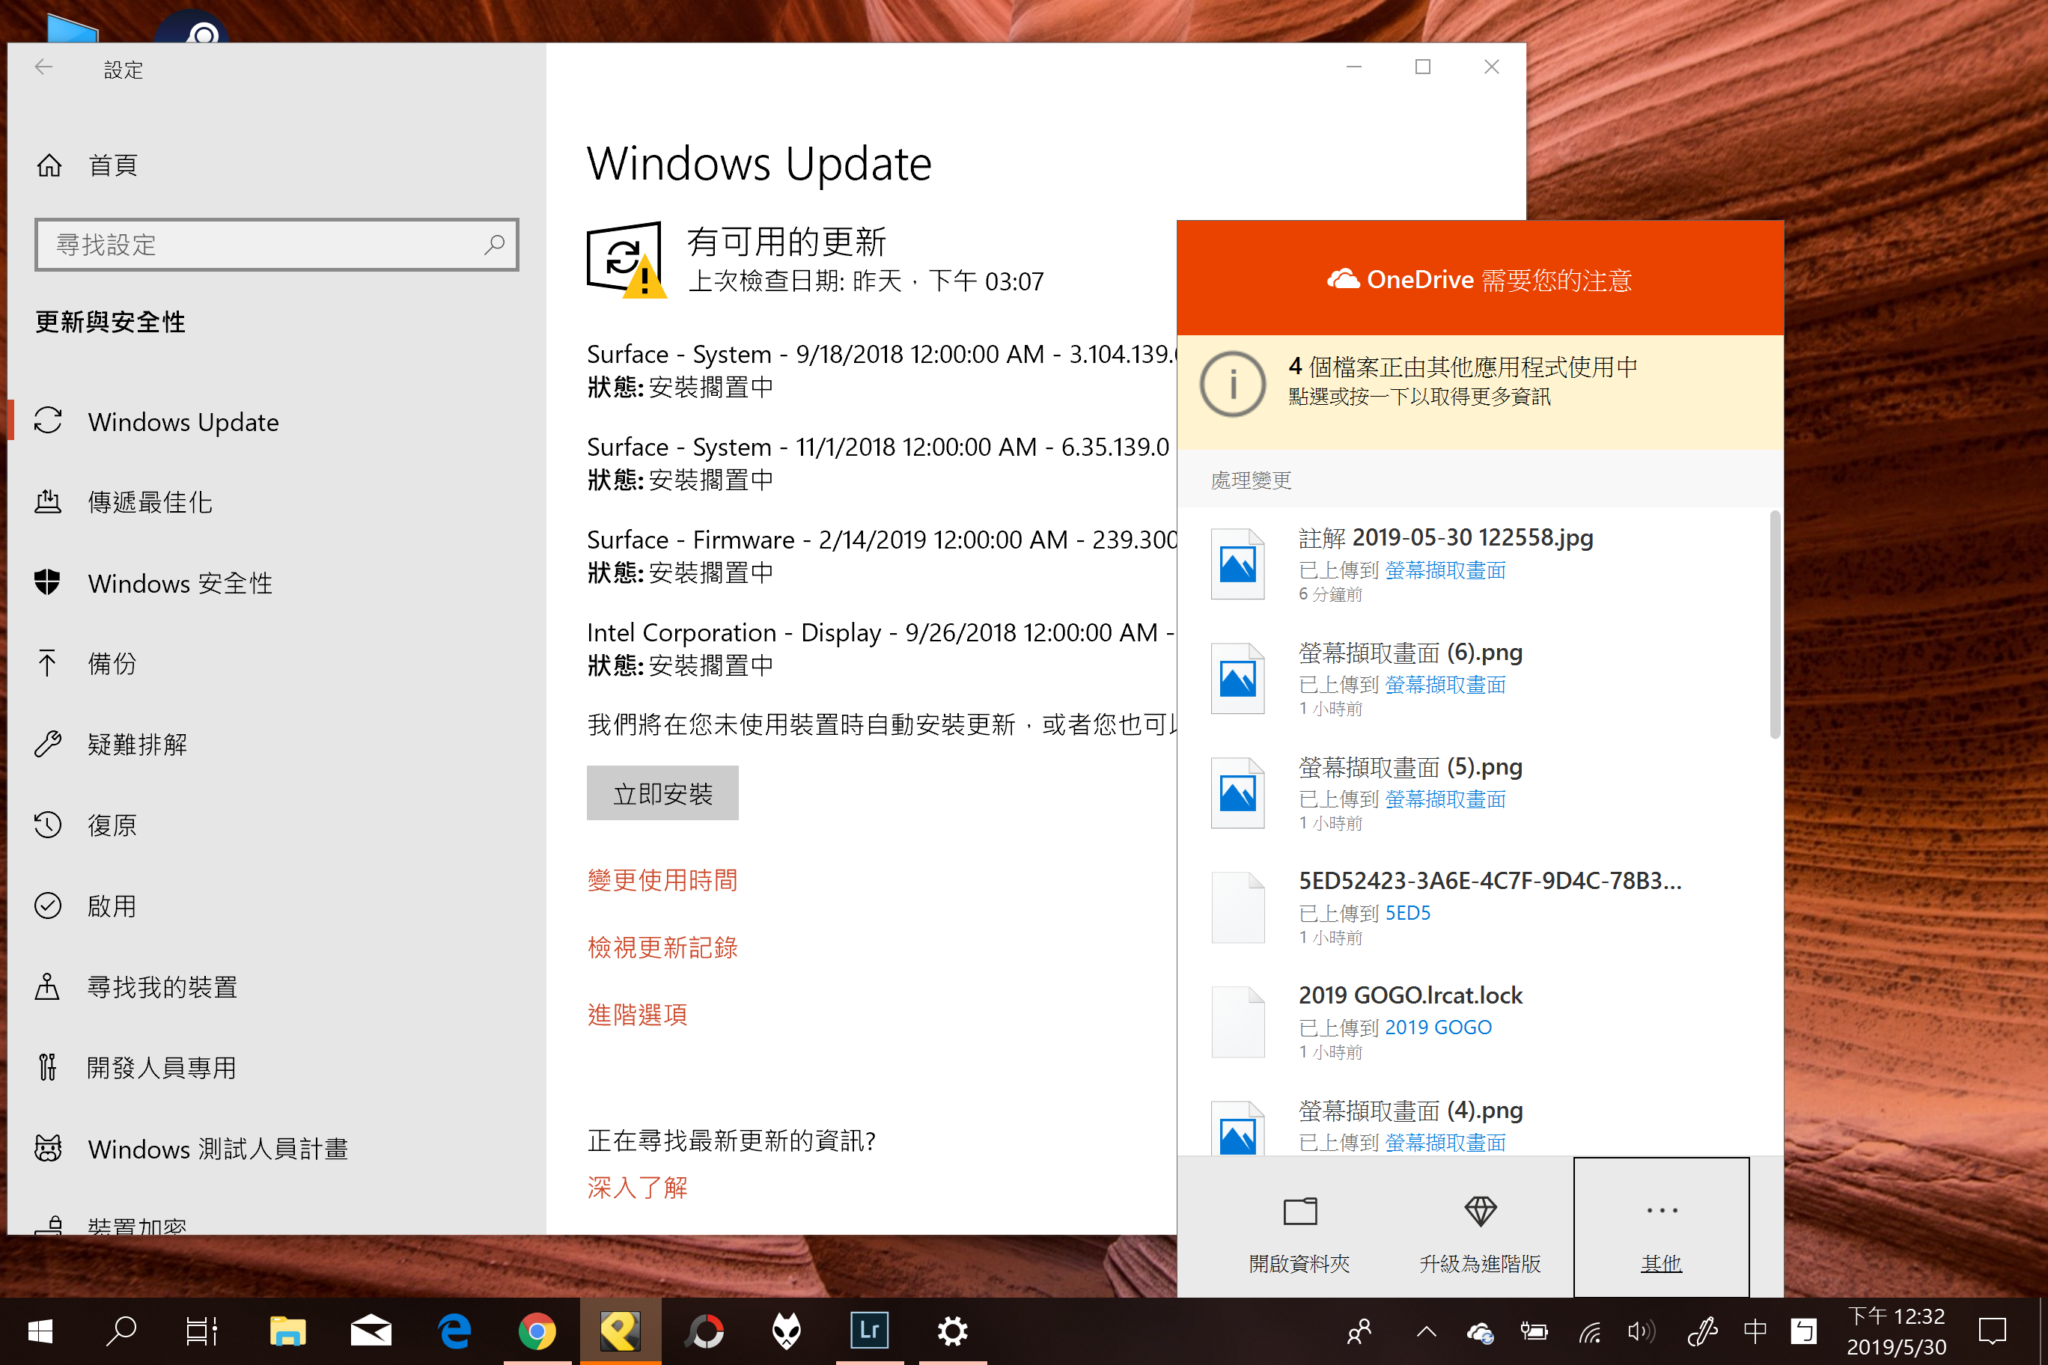Viewport: 2048px width, 1365px height.
Task: Click OneDrive 開啟資料夾 button
Action: click(x=1299, y=1232)
